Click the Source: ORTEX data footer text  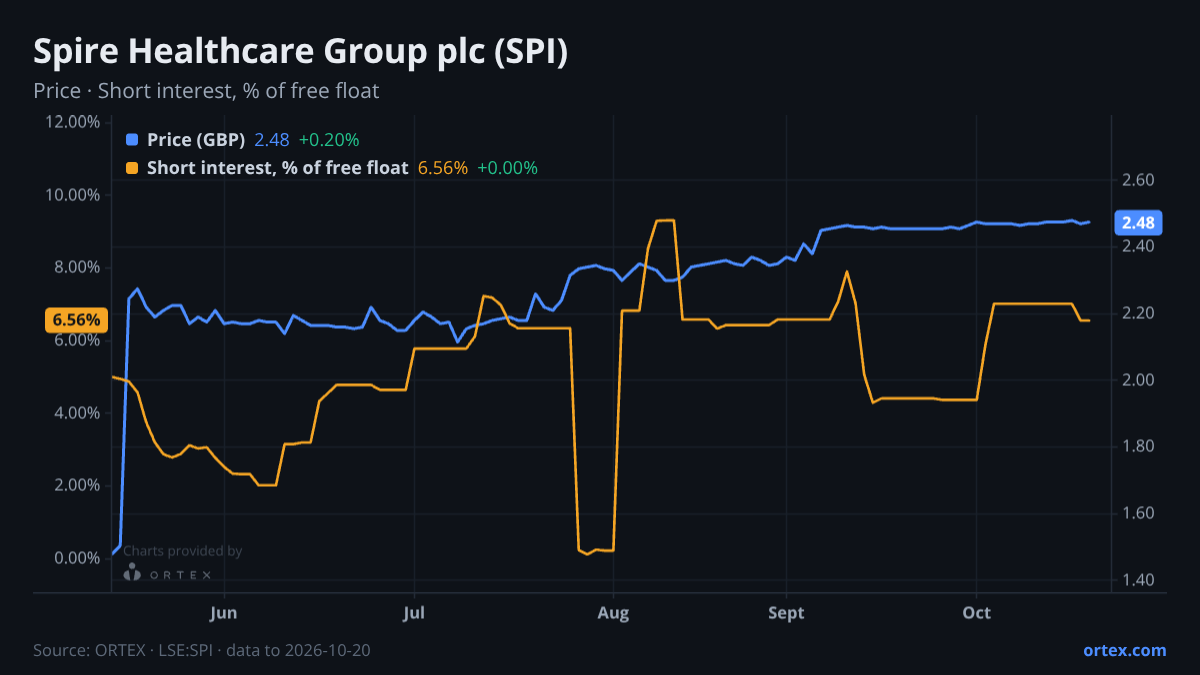coord(201,650)
